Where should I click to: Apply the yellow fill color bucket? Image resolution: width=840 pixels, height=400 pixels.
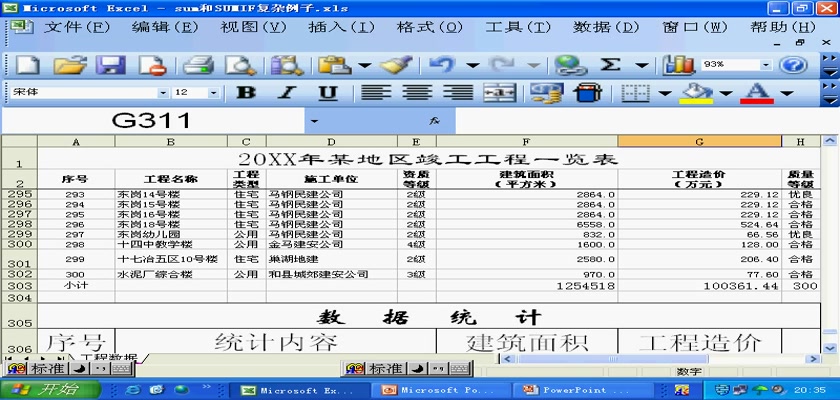click(x=696, y=93)
